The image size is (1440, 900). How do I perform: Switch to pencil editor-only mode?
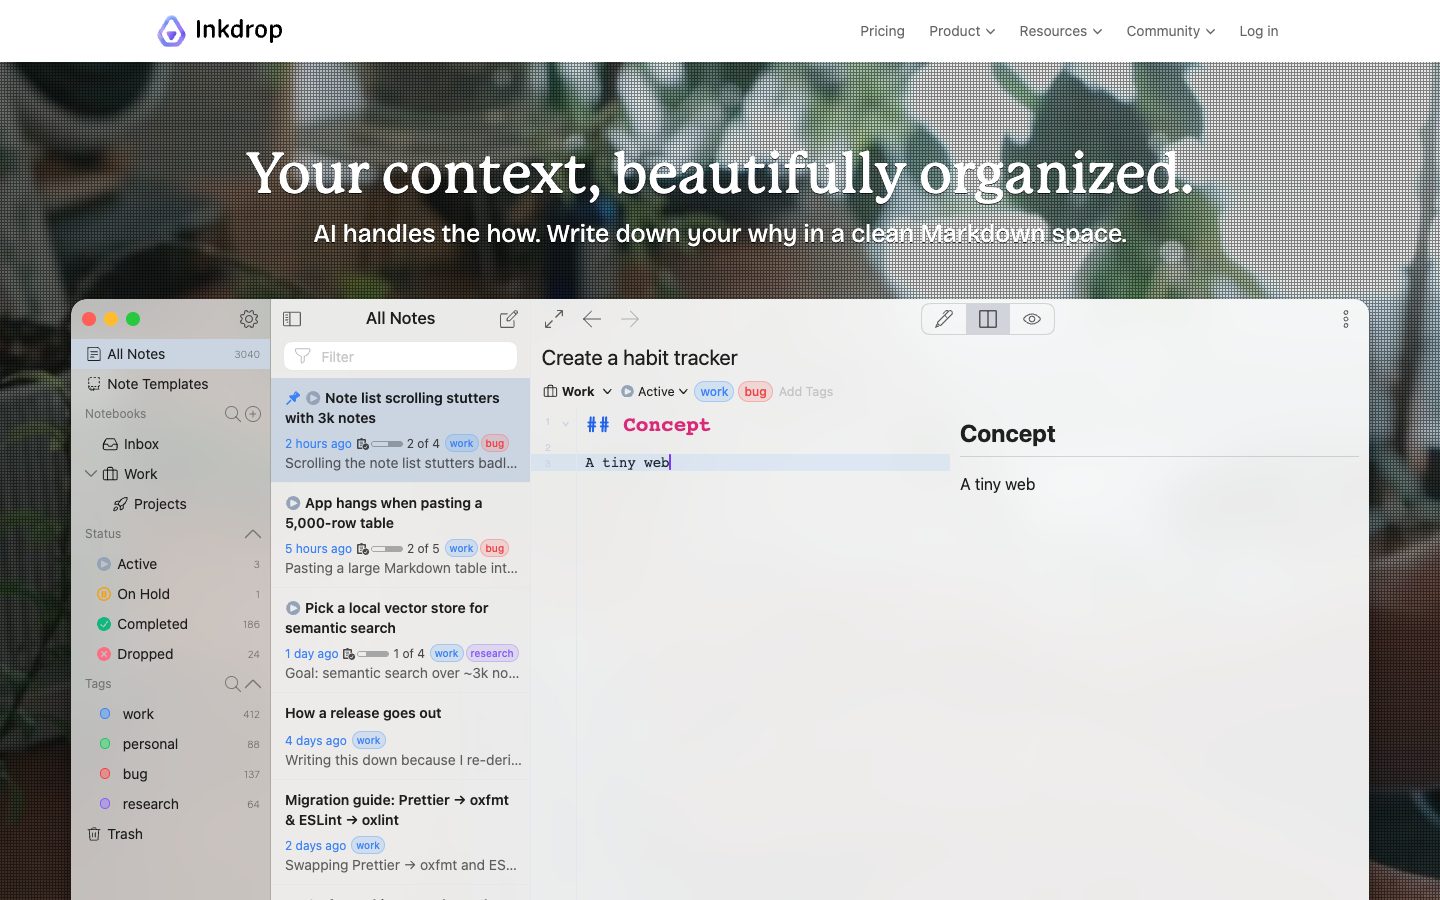944,319
